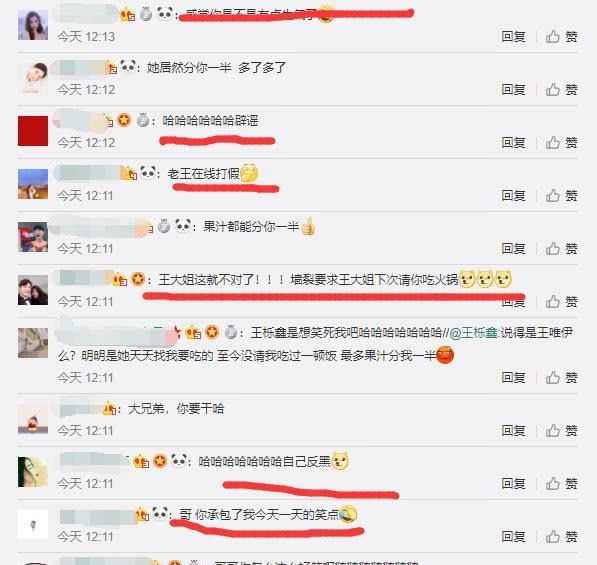Click the panda badge beside 她居然分你一半
This screenshot has width=597, height=565.
coord(128,66)
